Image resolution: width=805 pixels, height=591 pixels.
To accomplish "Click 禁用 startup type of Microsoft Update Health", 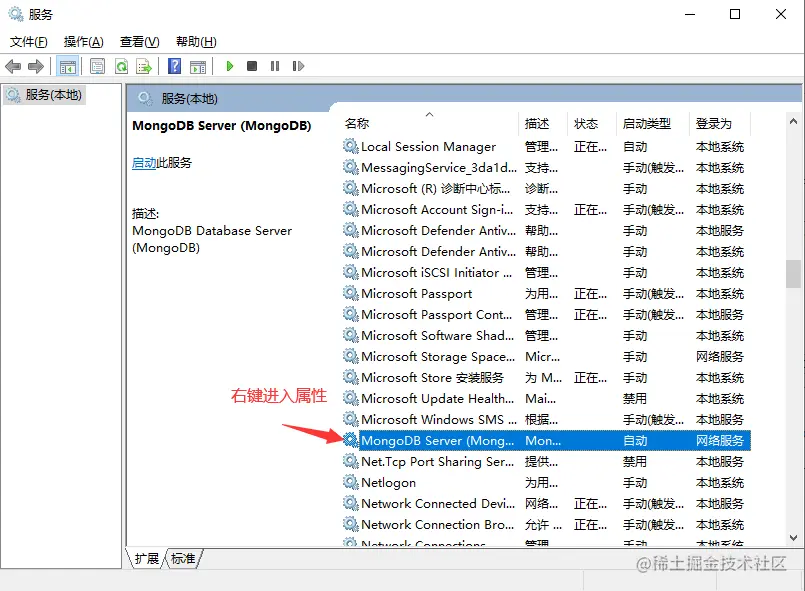I will coord(635,399).
